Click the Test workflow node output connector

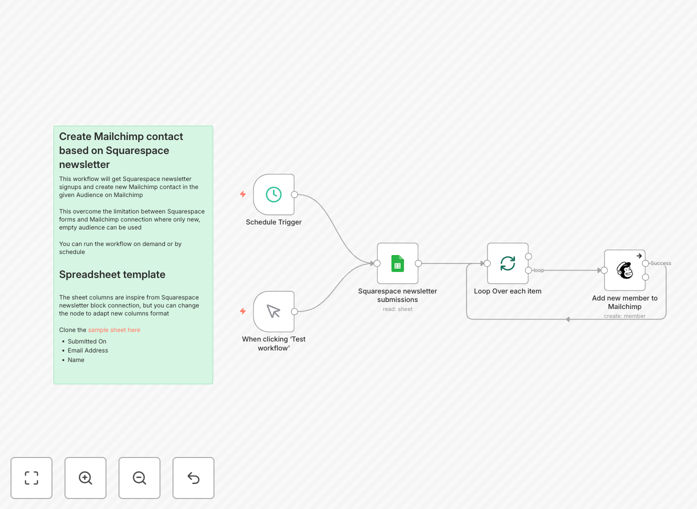click(294, 312)
